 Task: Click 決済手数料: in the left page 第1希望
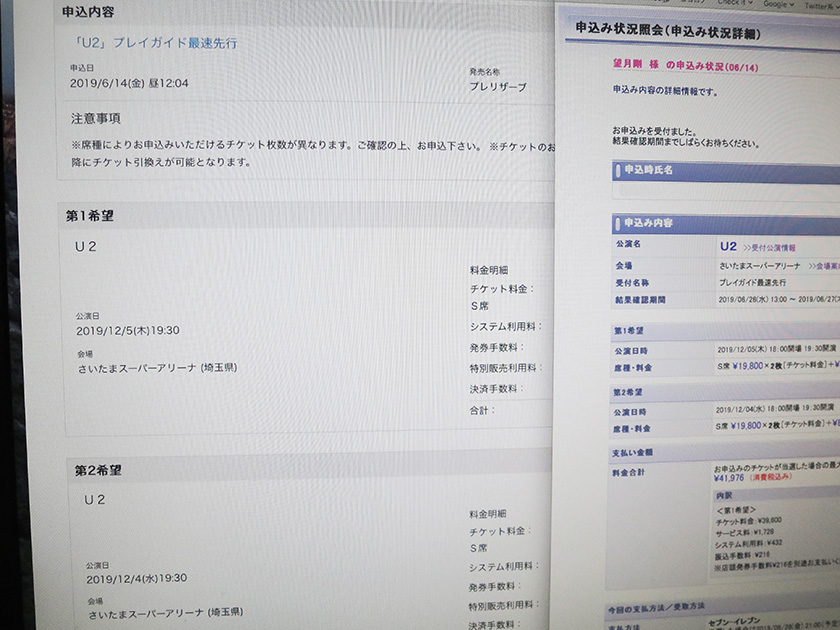497,389
